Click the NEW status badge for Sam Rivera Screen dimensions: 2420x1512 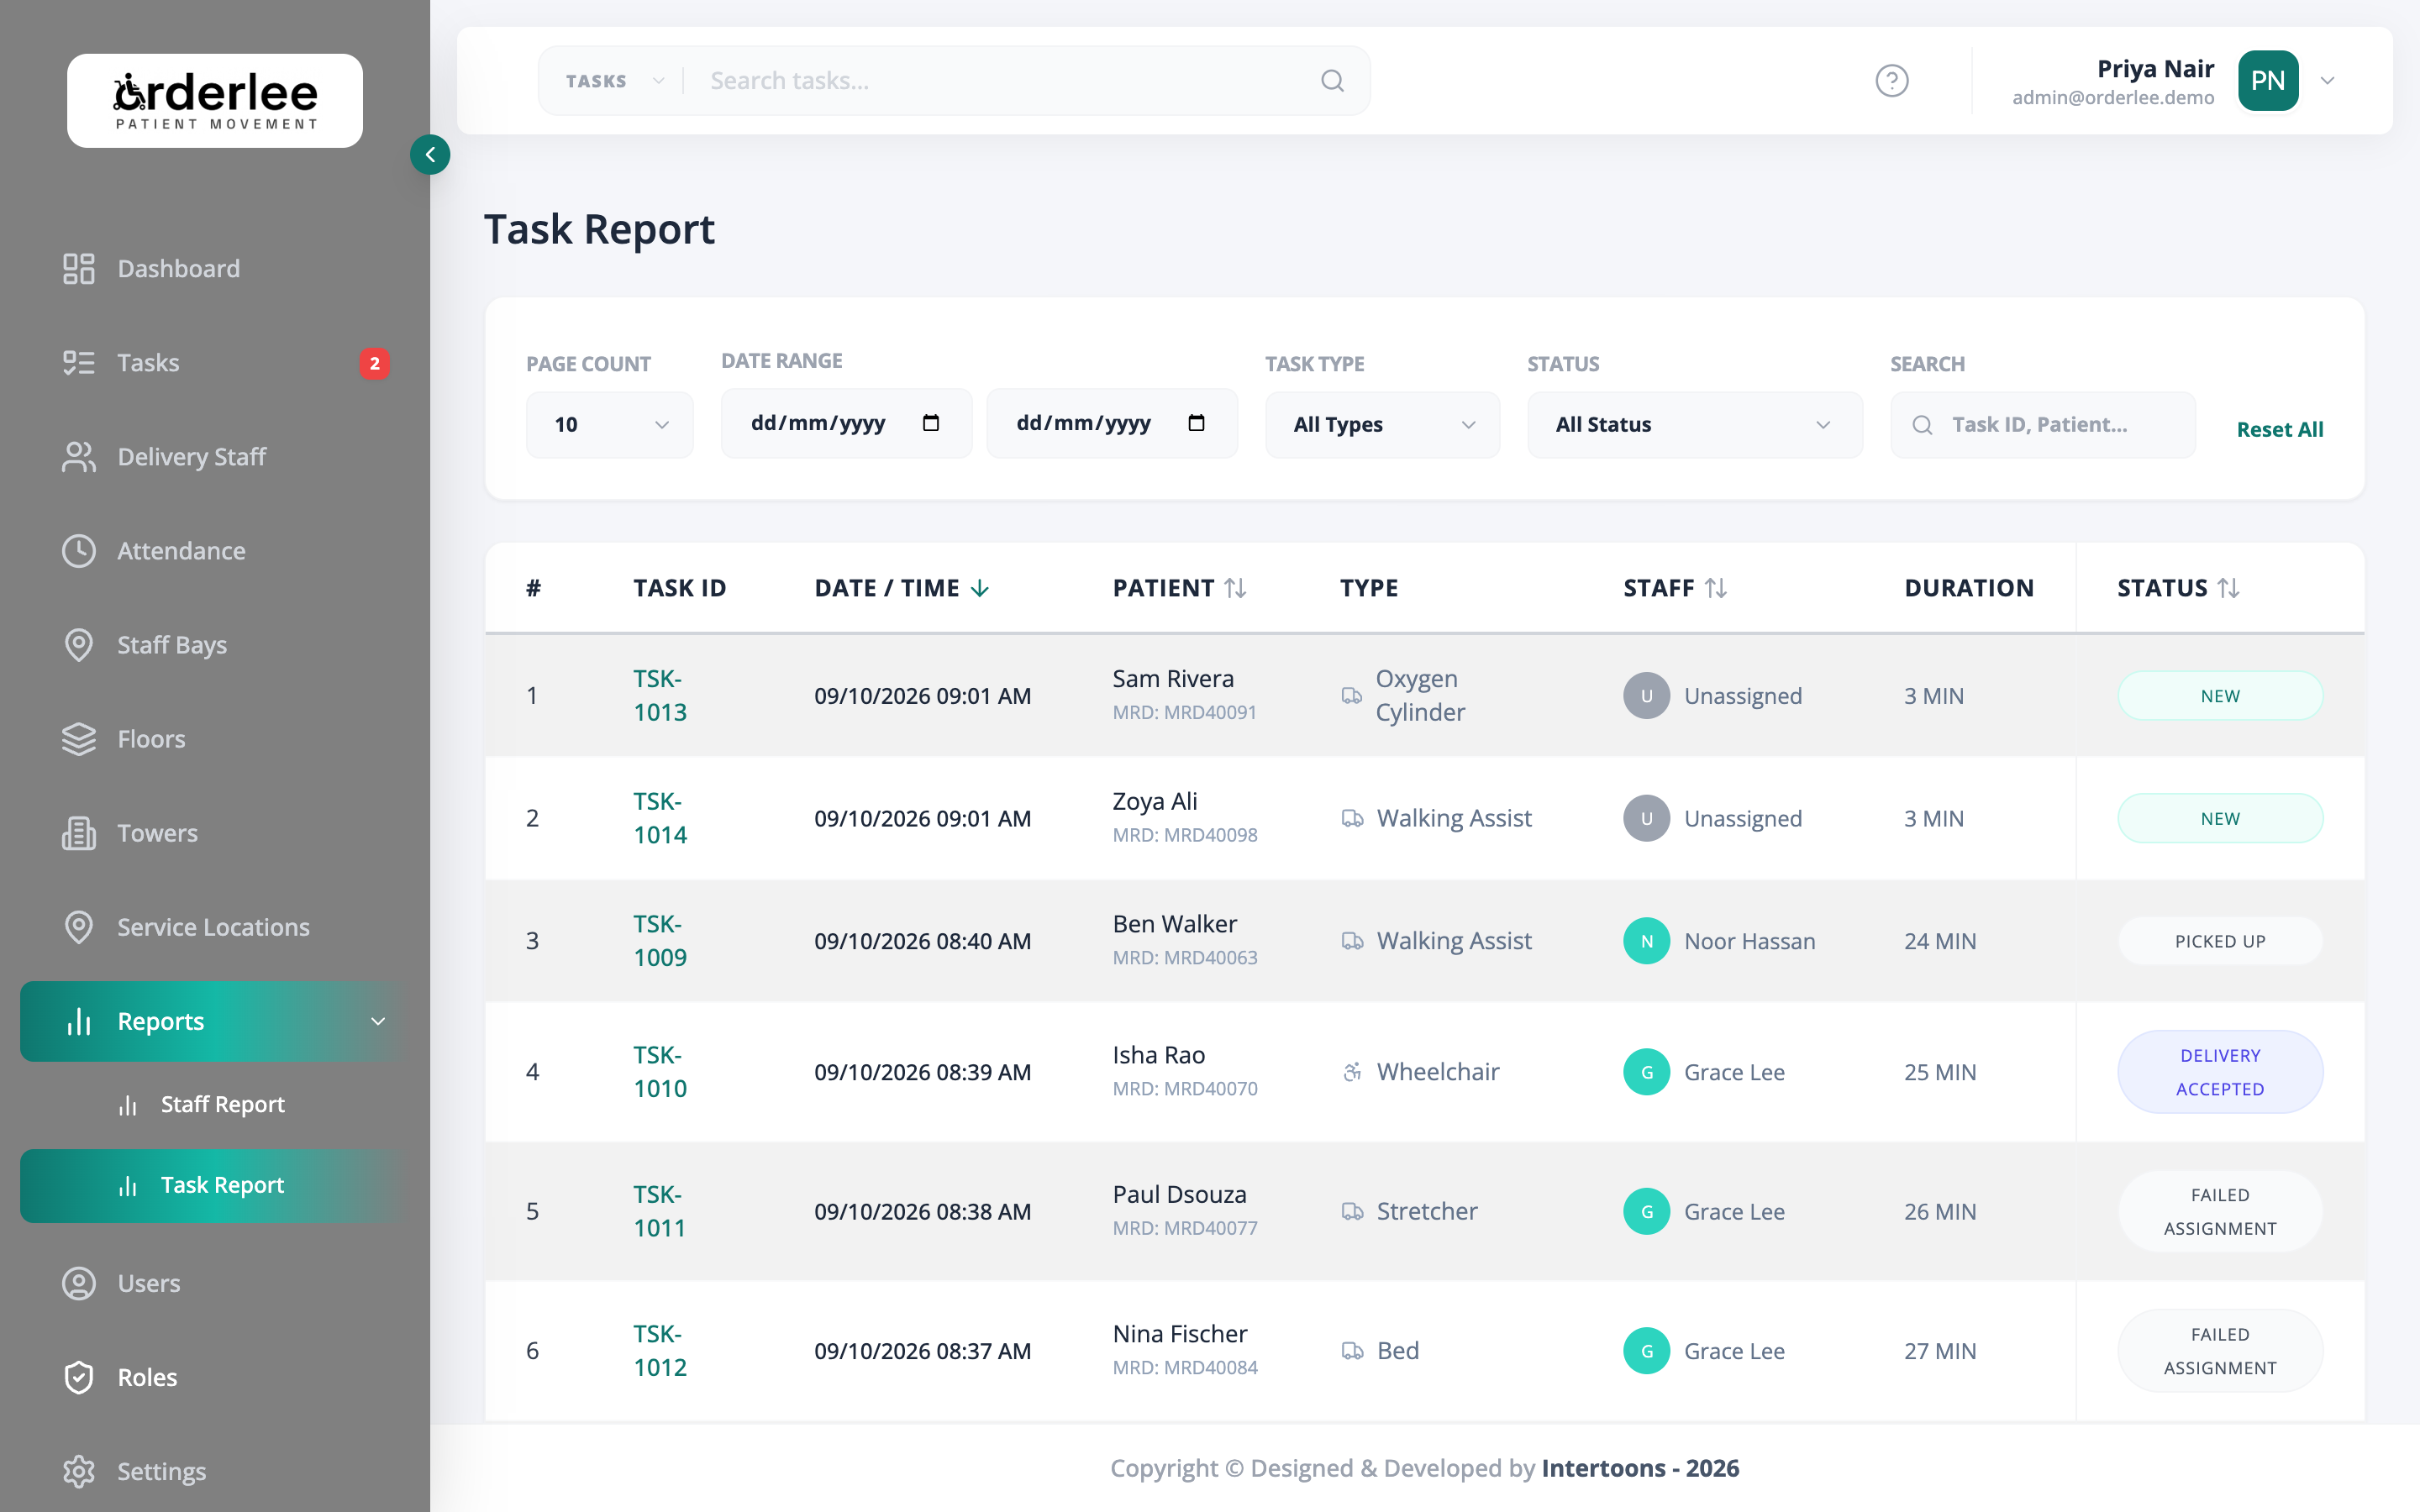tap(2219, 696)
